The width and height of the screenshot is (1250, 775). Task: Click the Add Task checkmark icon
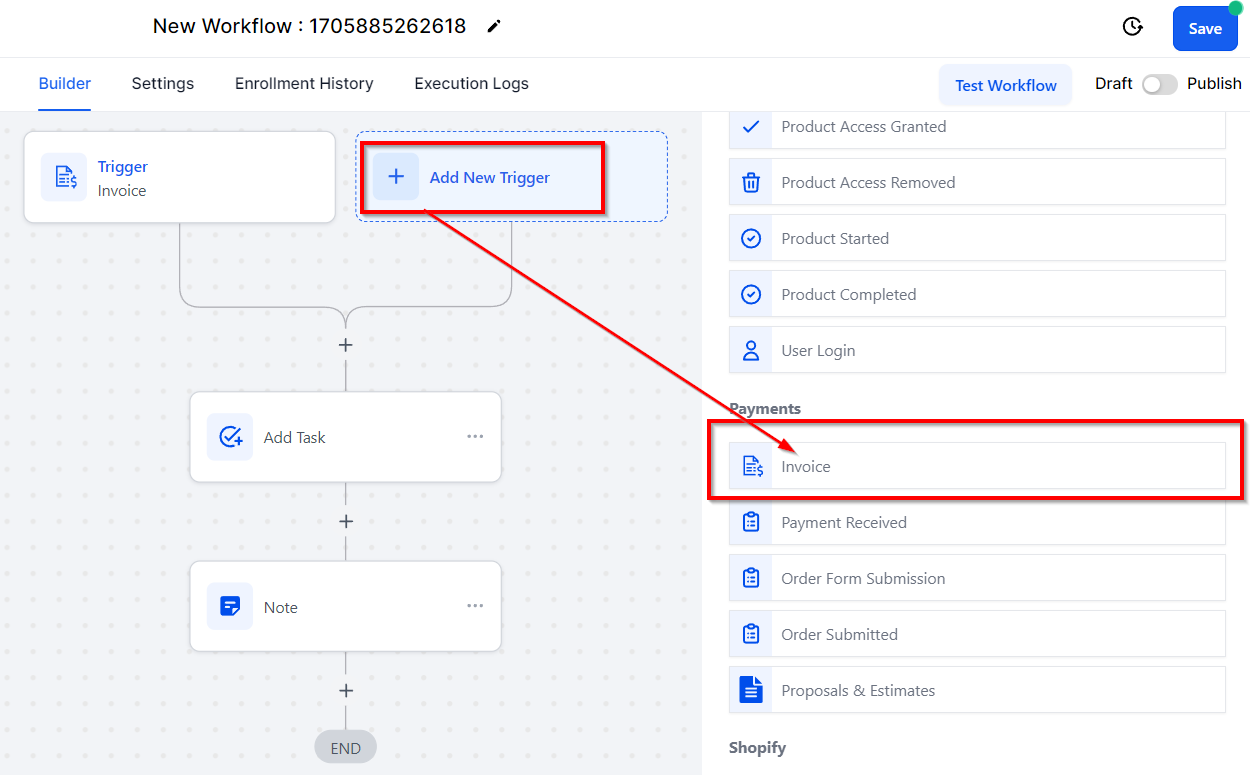(230, 437)
